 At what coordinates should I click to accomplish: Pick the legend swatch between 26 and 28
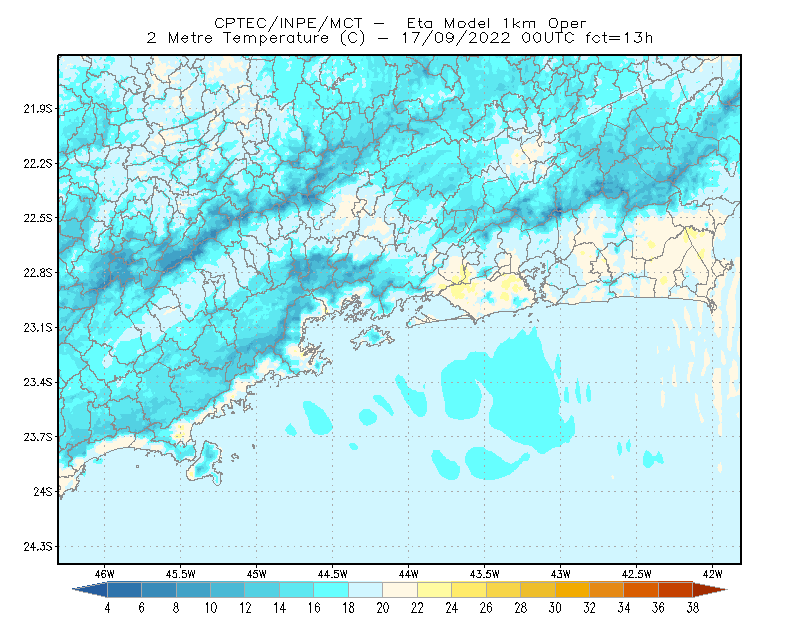[504, 590]
